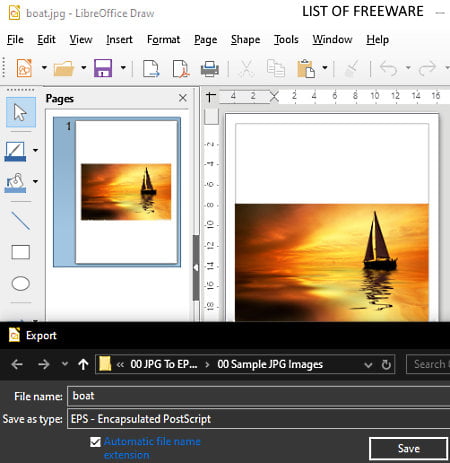Image resolution: width=450 pixels, height=463 pixels.
Task: Select page 1 thumbnail in Pages panel
Action: (x=117, y=192)
